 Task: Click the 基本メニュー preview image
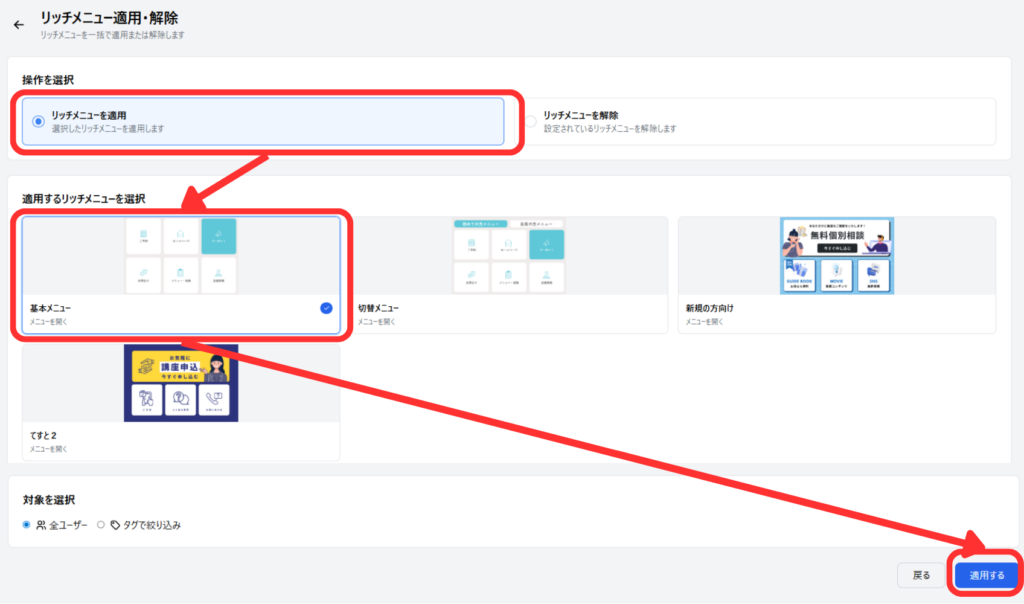181,255
